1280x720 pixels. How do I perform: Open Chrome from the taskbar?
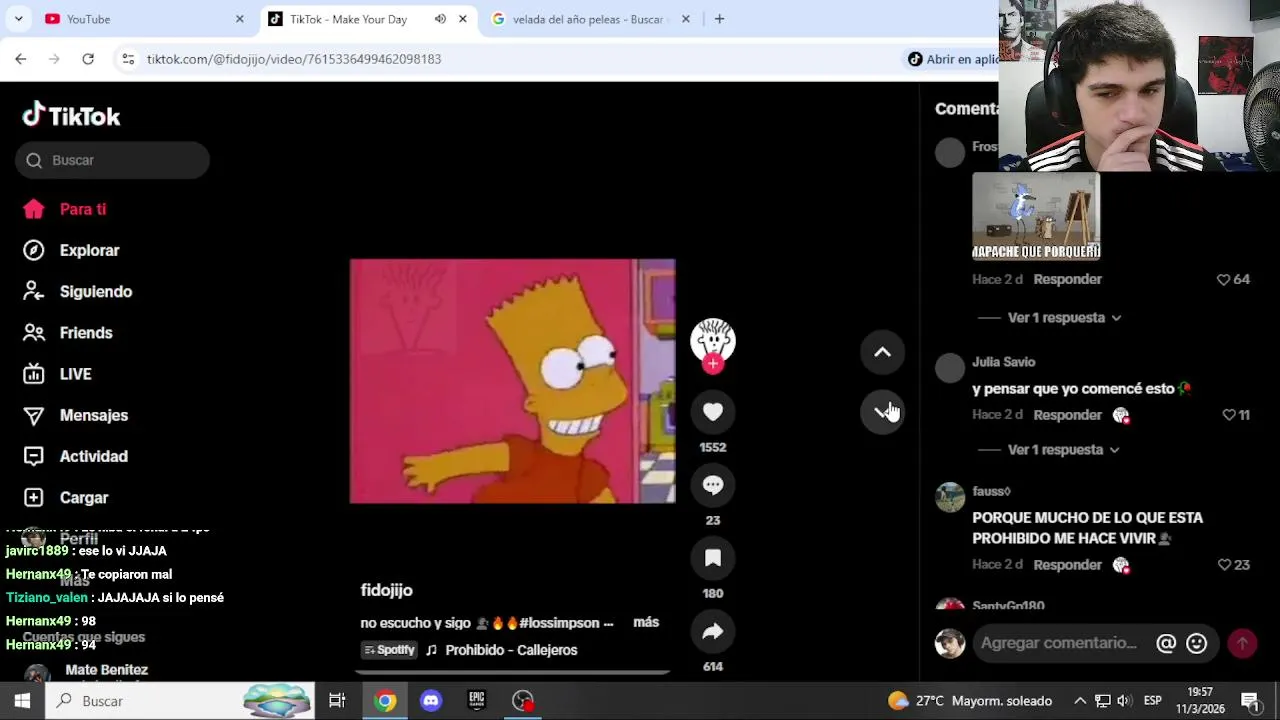click(x=385, y=701)
